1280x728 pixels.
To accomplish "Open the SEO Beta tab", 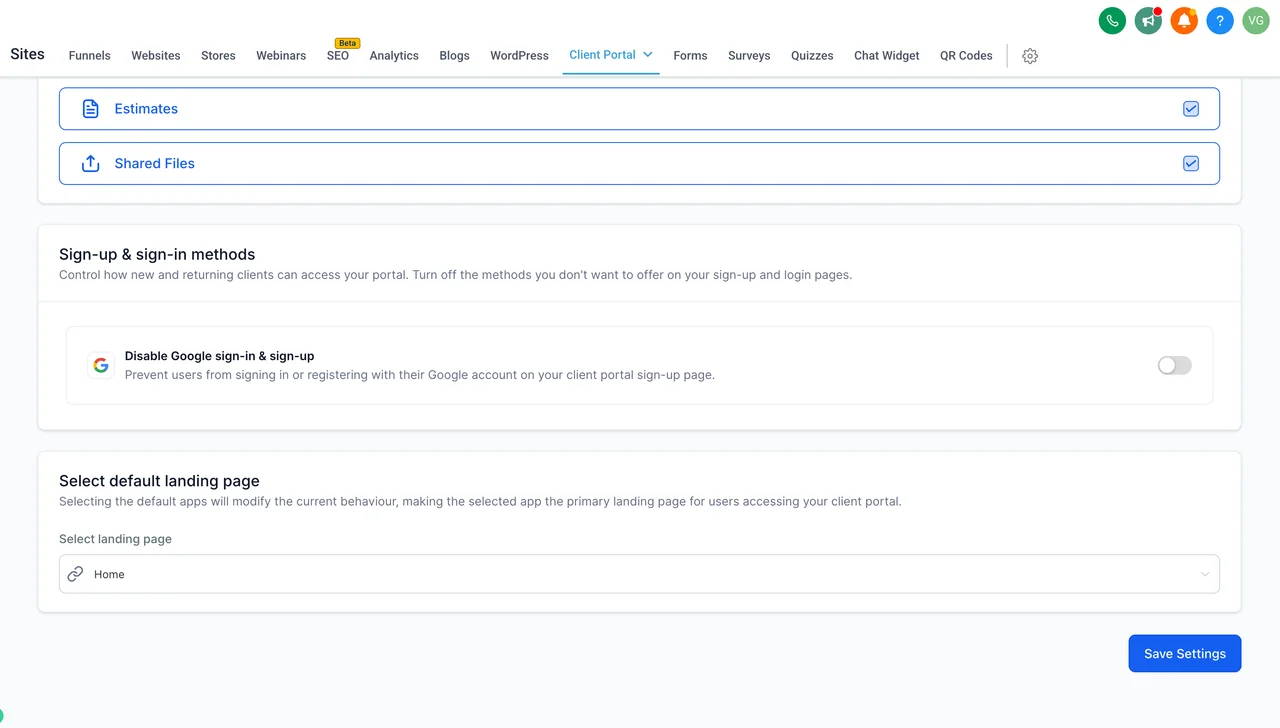I will [x=338, y=56].
